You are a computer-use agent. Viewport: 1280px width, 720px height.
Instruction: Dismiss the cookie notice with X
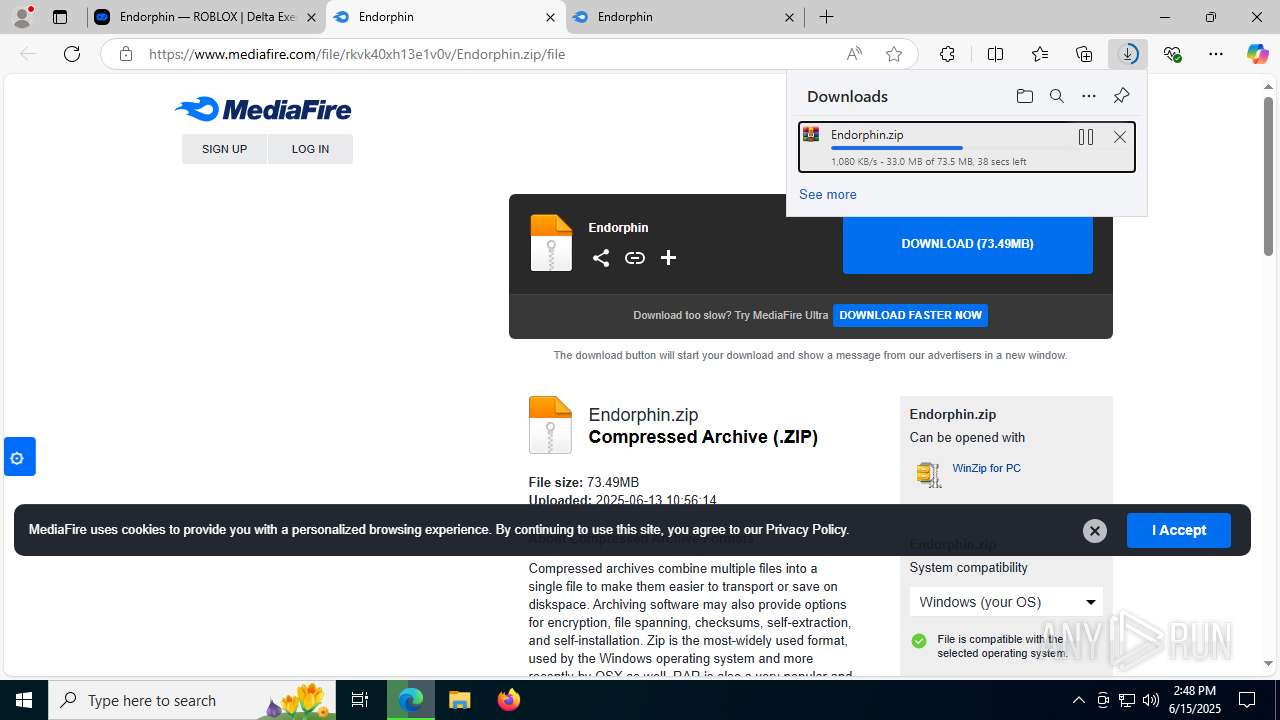tap(1094, 531)
